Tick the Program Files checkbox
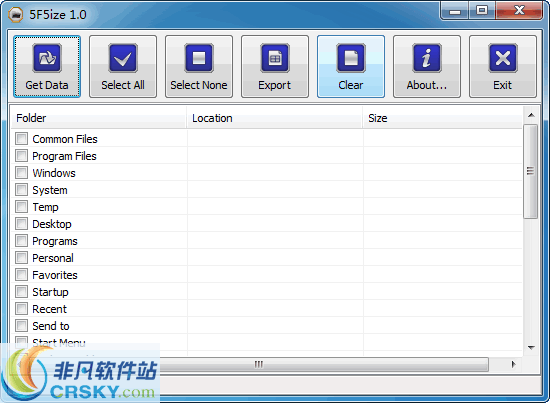550x403 pixels. pyautogui.click(x=21, y=155)
